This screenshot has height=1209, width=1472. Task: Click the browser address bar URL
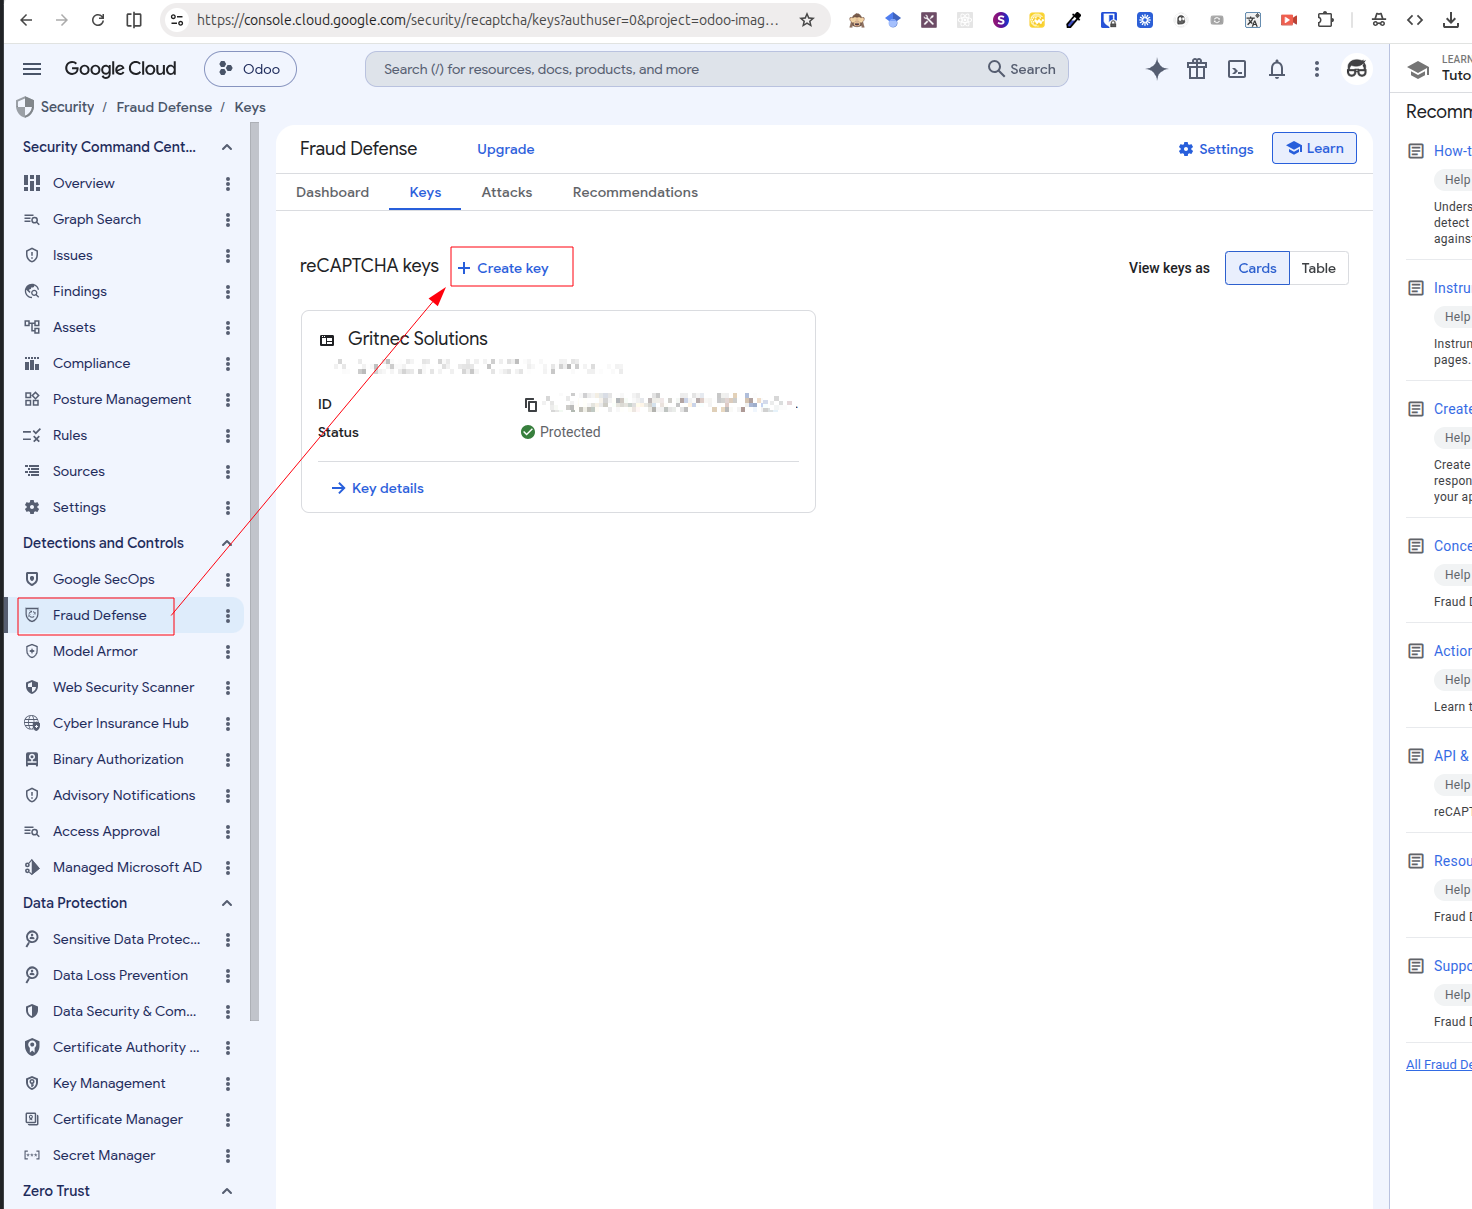point(488,20)
